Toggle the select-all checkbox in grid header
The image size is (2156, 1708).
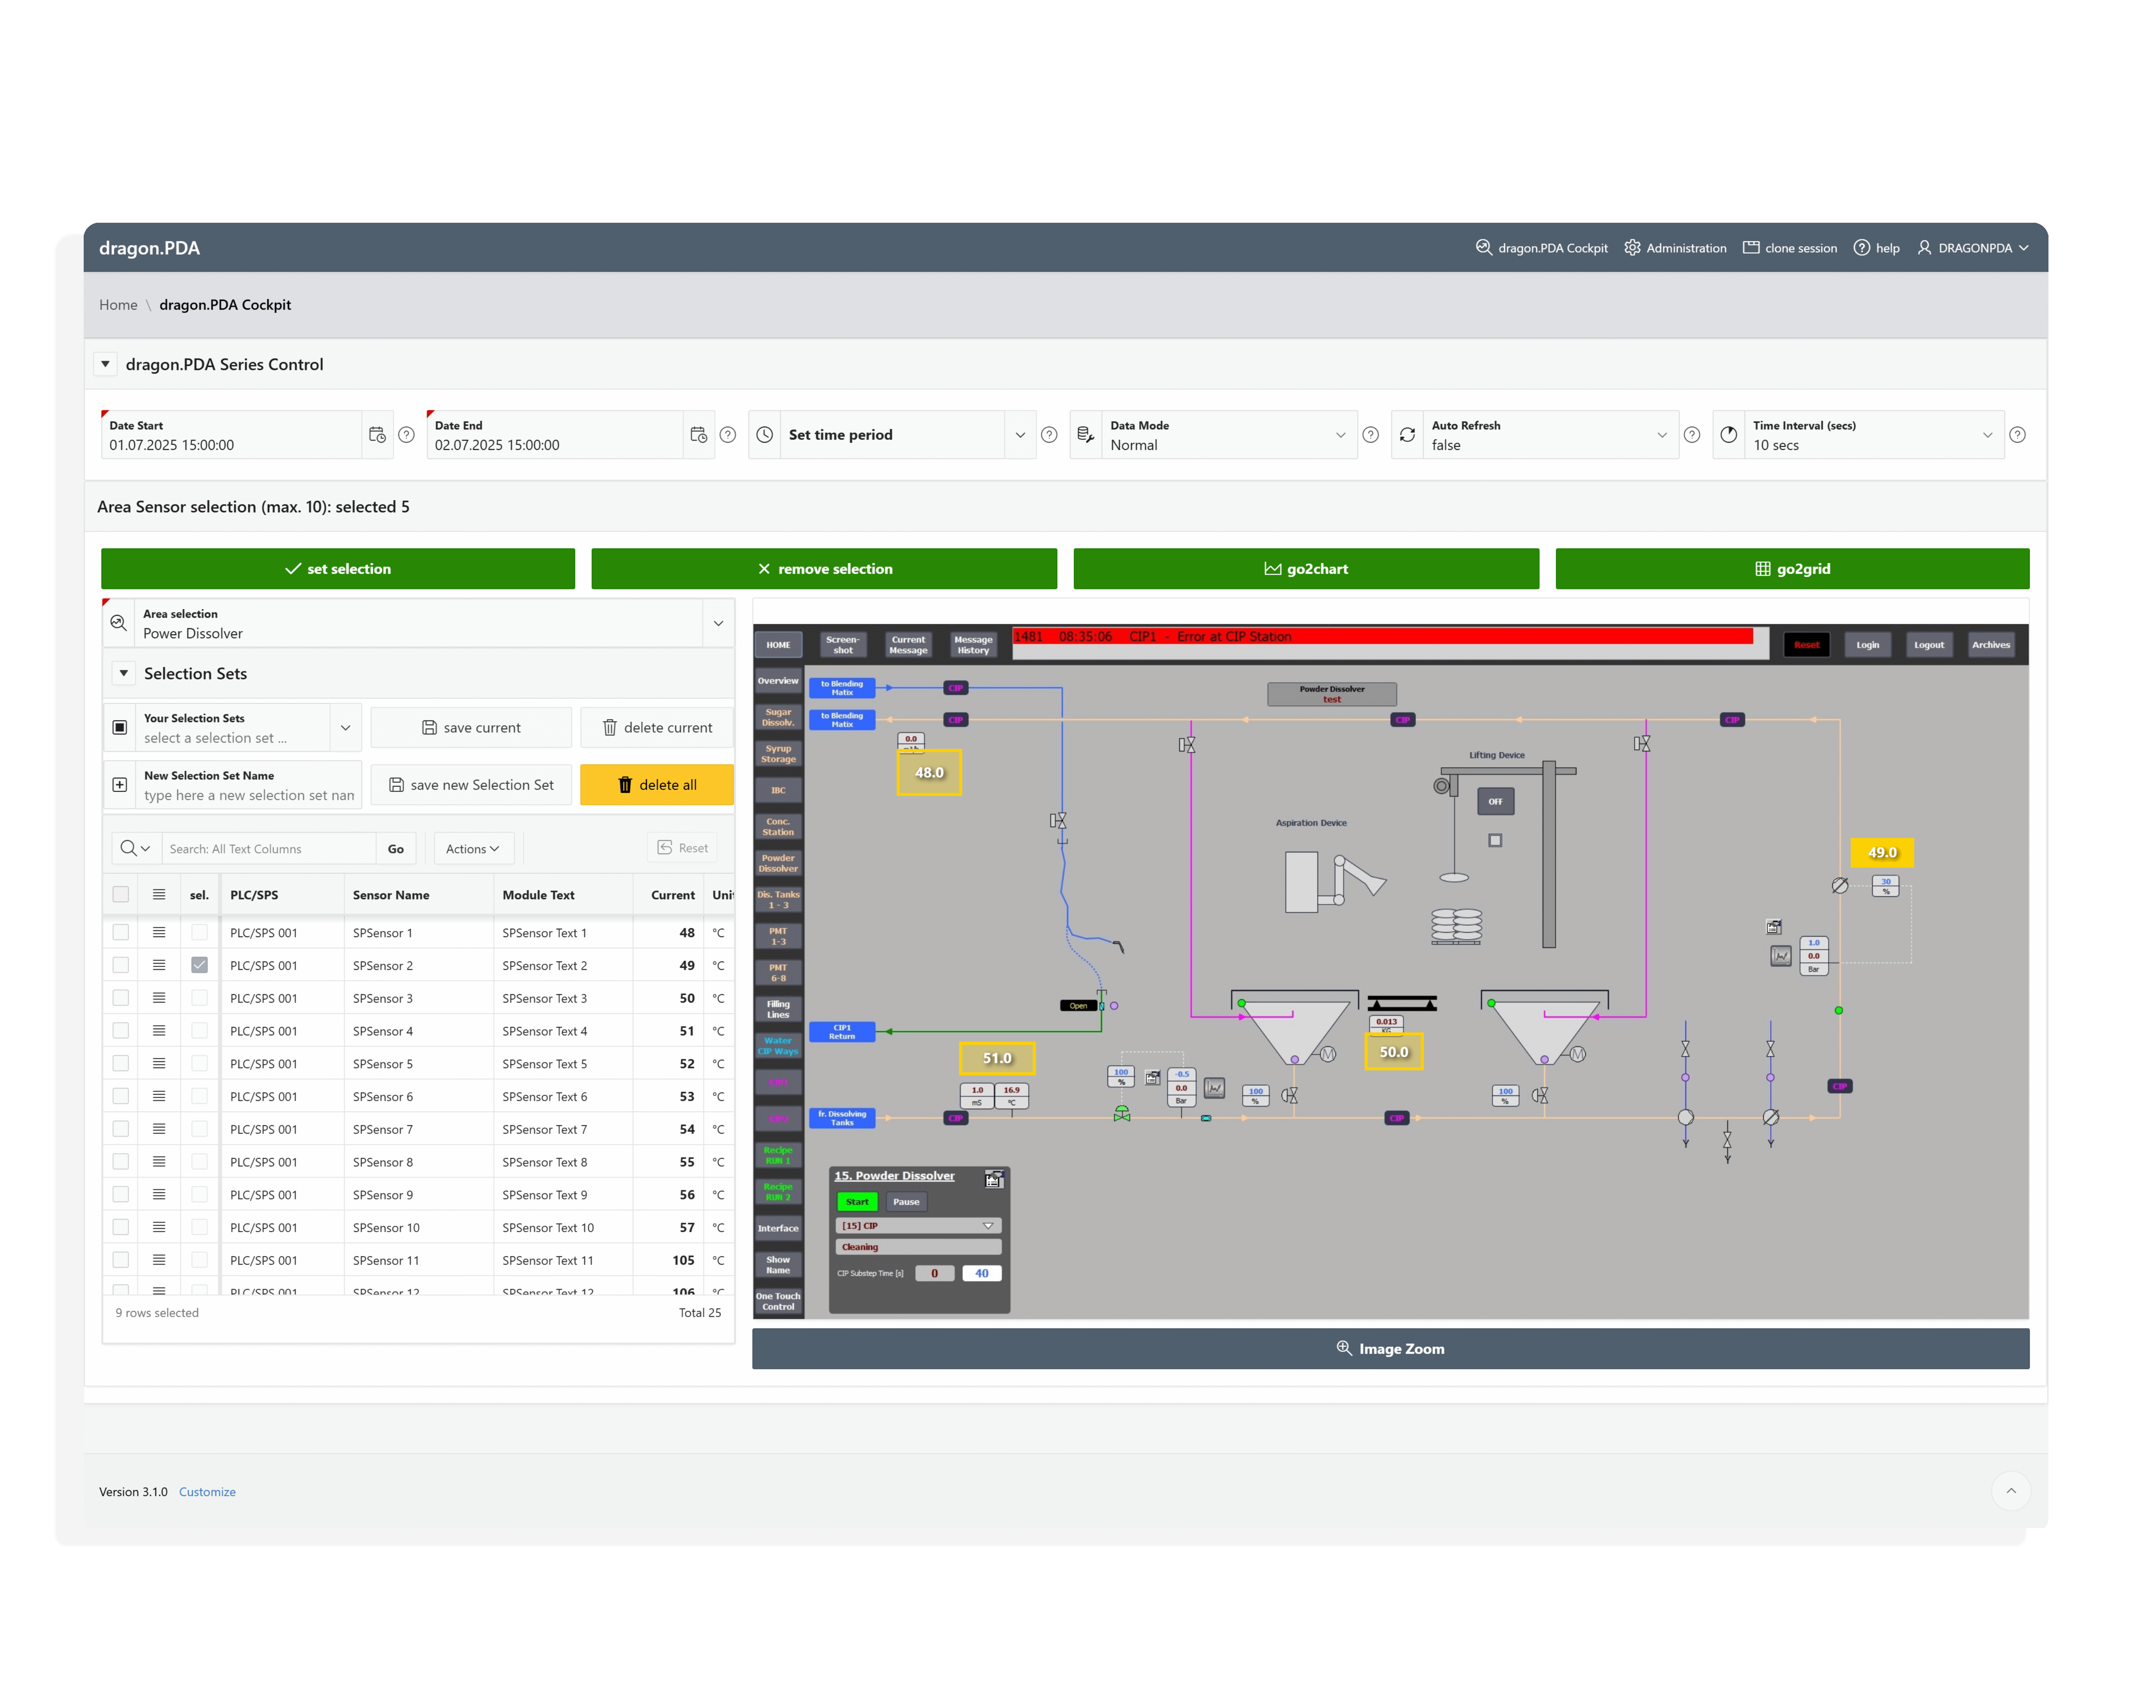(121, 894)
